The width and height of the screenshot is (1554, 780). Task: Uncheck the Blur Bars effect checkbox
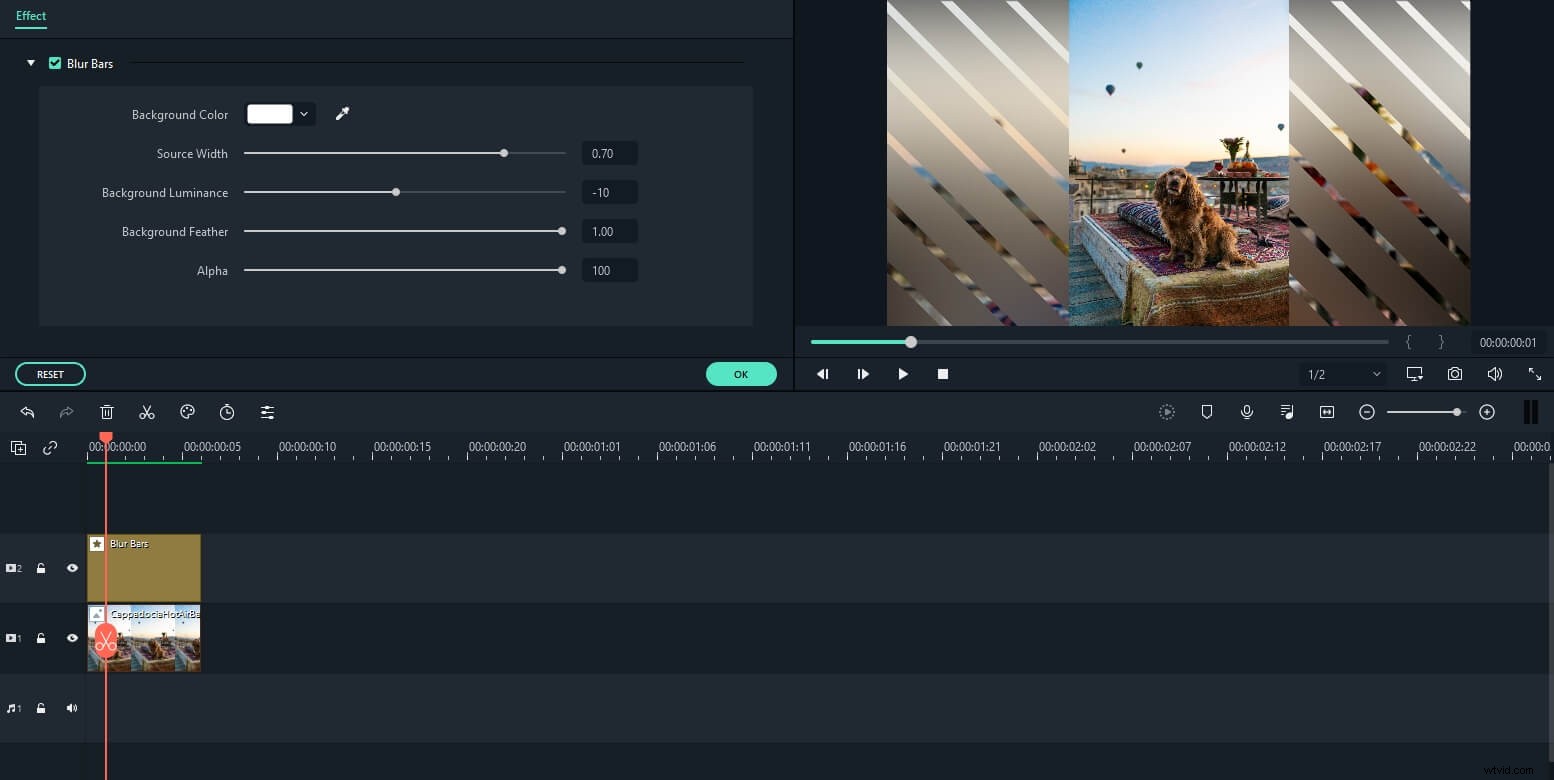(x=55, y=63)
